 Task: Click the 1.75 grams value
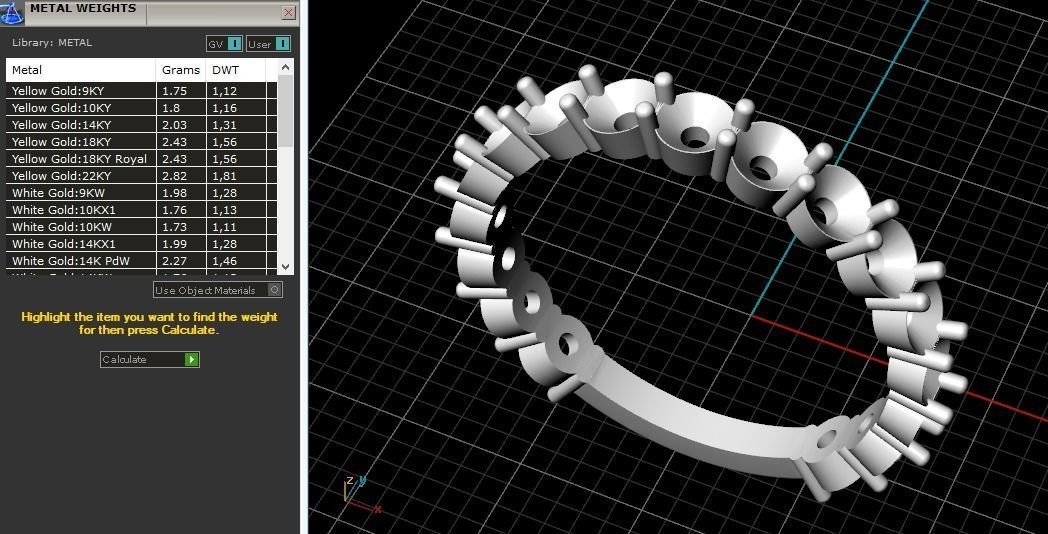(174, 91)
